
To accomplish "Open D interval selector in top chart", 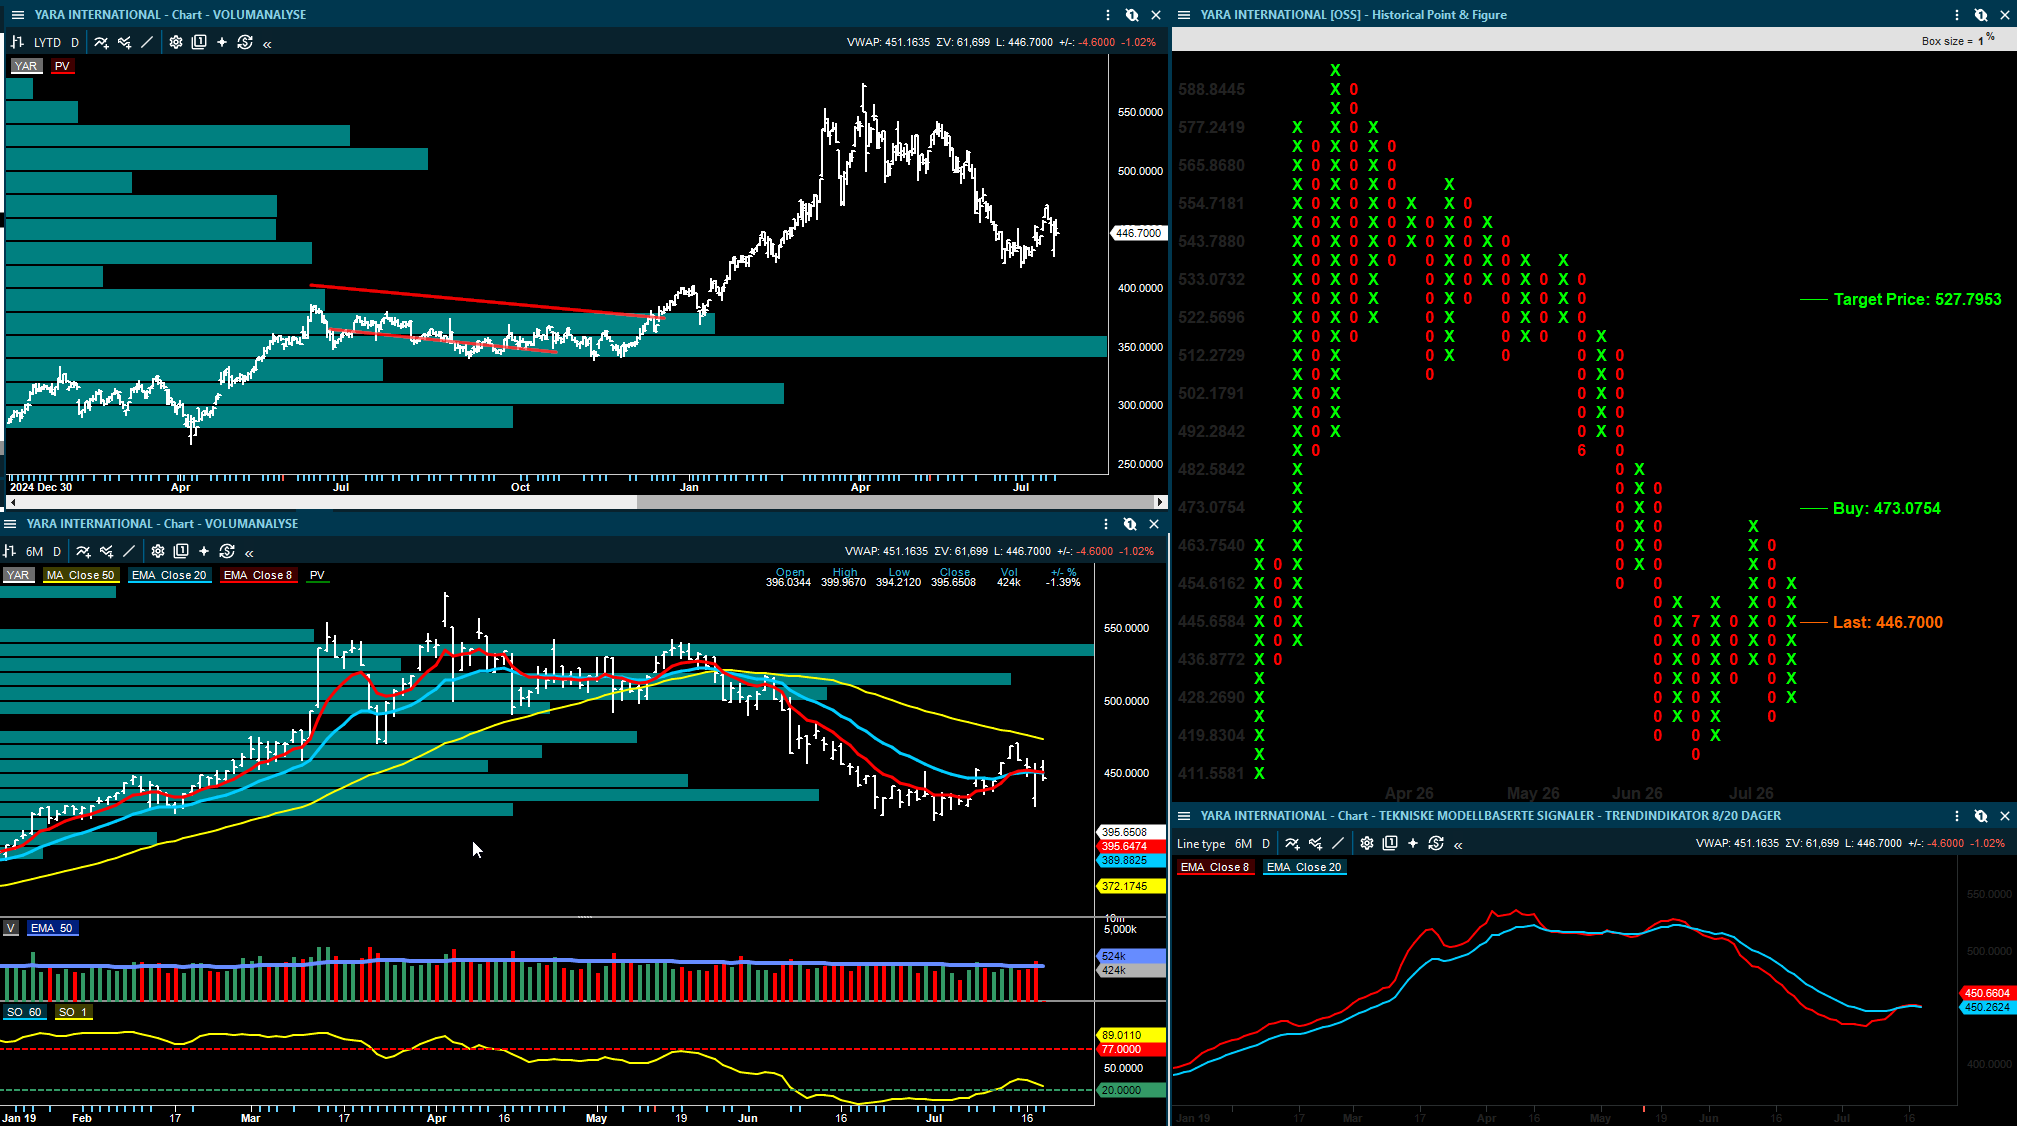I will tap(75, 42).
